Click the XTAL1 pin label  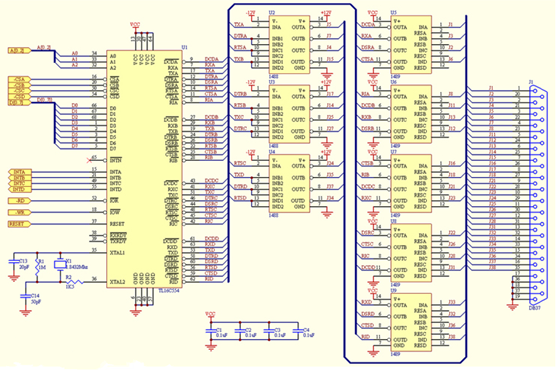point(117,253)
